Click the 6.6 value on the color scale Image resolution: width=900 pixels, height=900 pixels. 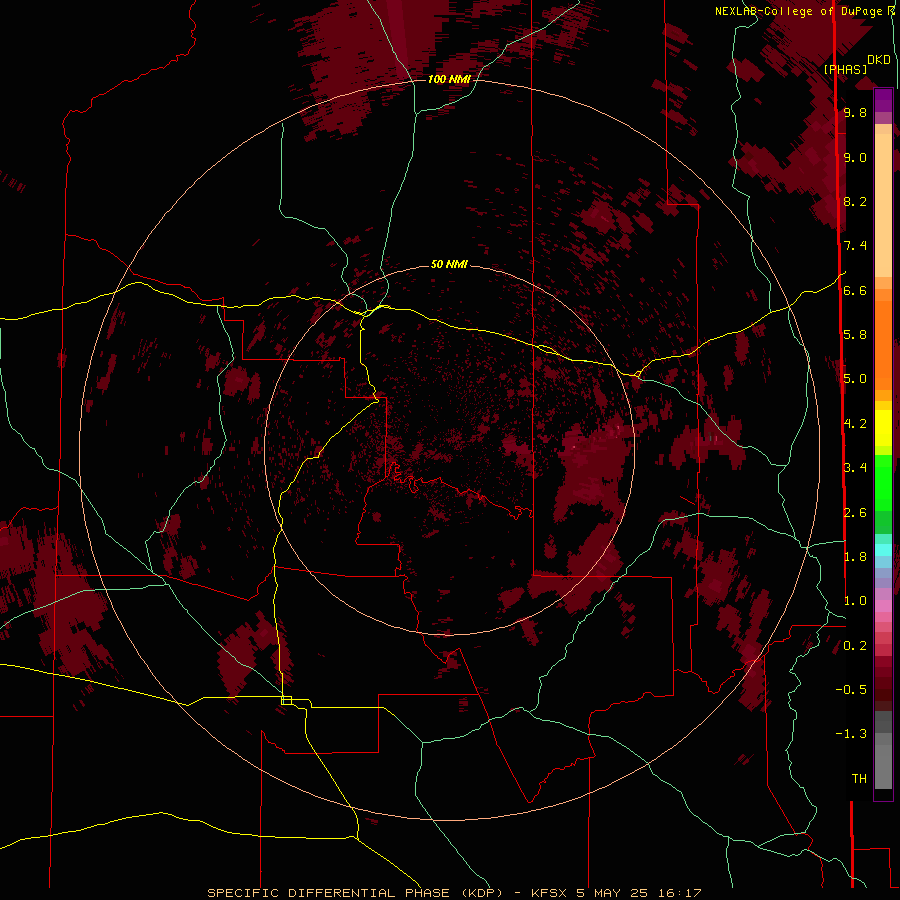click(855, 290)
